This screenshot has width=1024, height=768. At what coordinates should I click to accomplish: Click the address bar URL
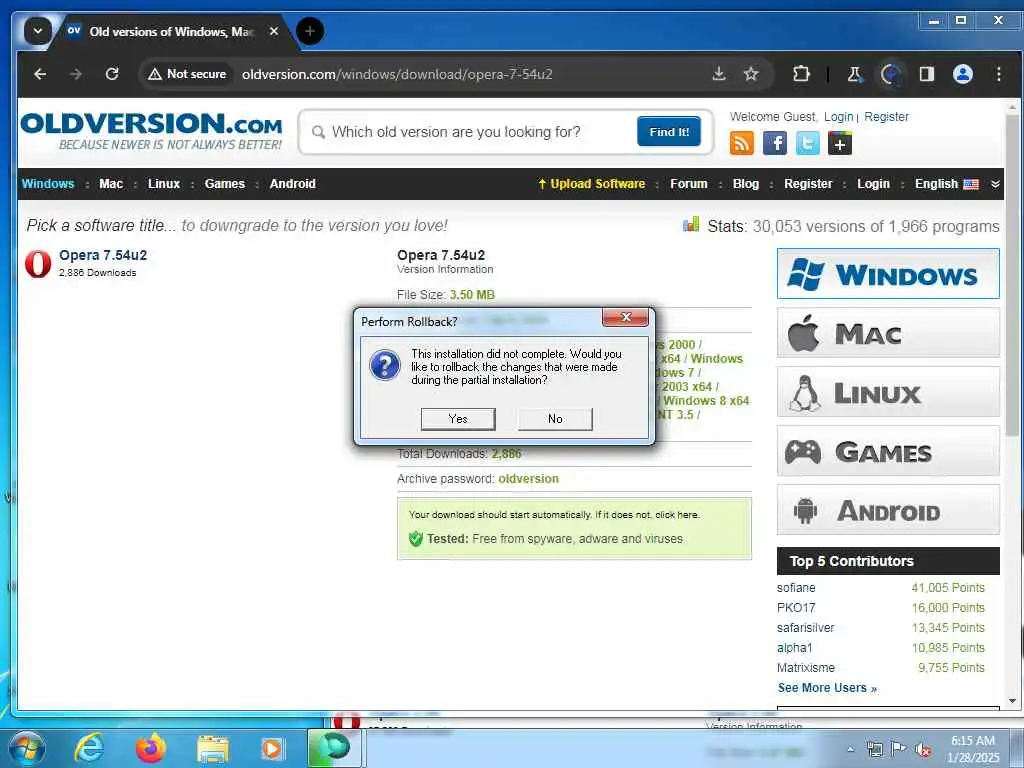click(397, 74)
